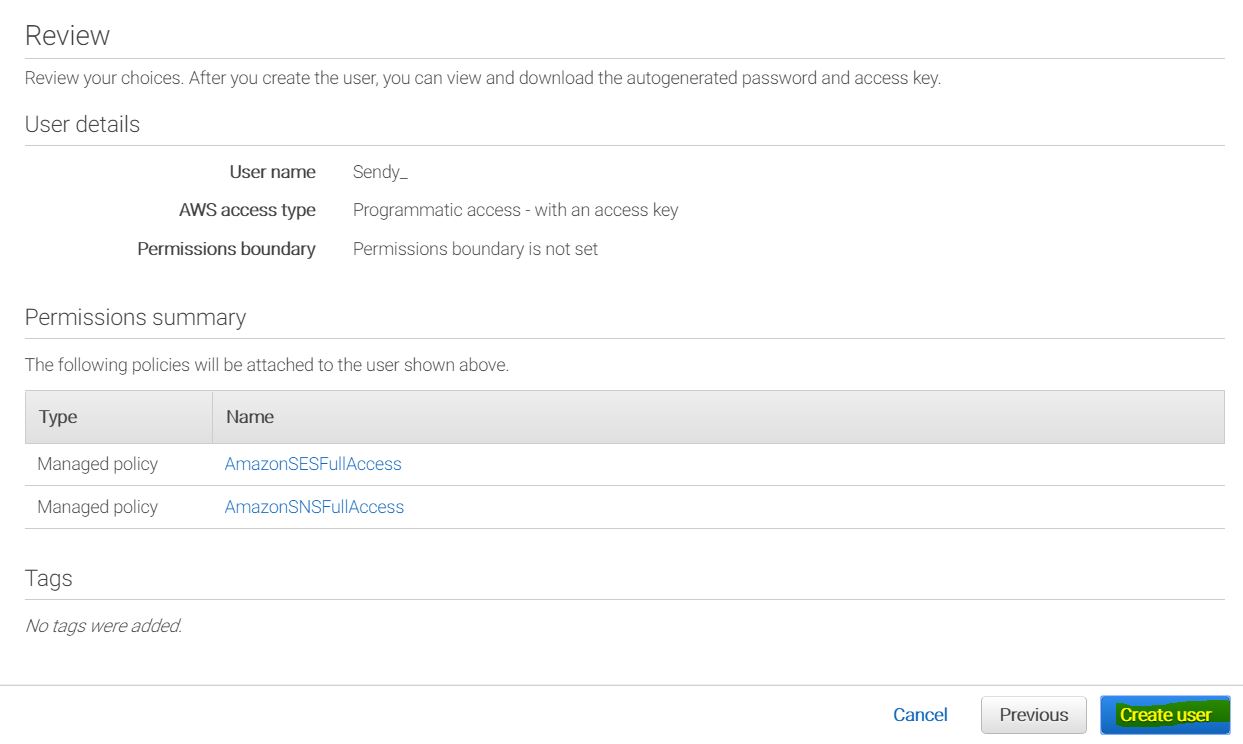Click the Sendy_ user name value
Image resolution: width=1243 pixels, height=744 pixels.
[380, 172]
